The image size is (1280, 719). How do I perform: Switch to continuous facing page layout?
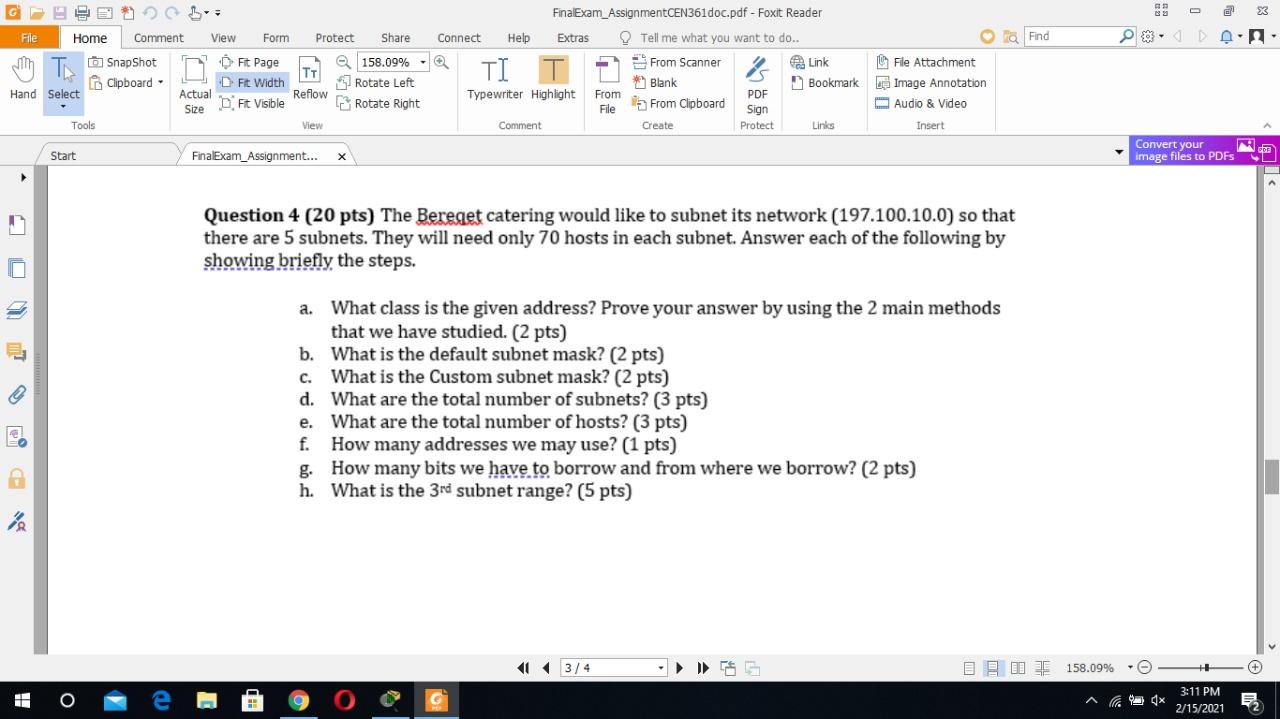click(1042, 667)
